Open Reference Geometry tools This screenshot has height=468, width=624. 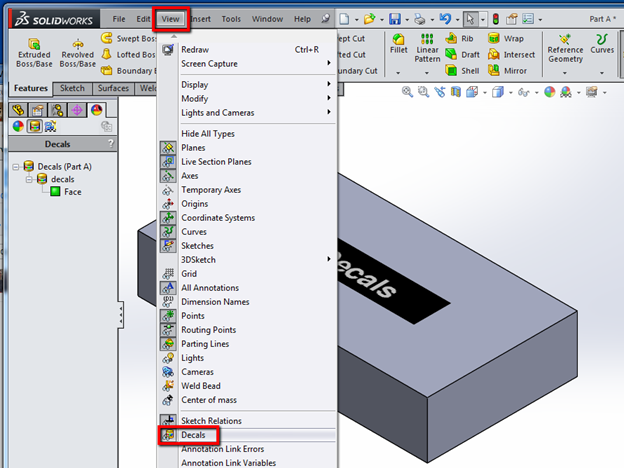[565, 49]
